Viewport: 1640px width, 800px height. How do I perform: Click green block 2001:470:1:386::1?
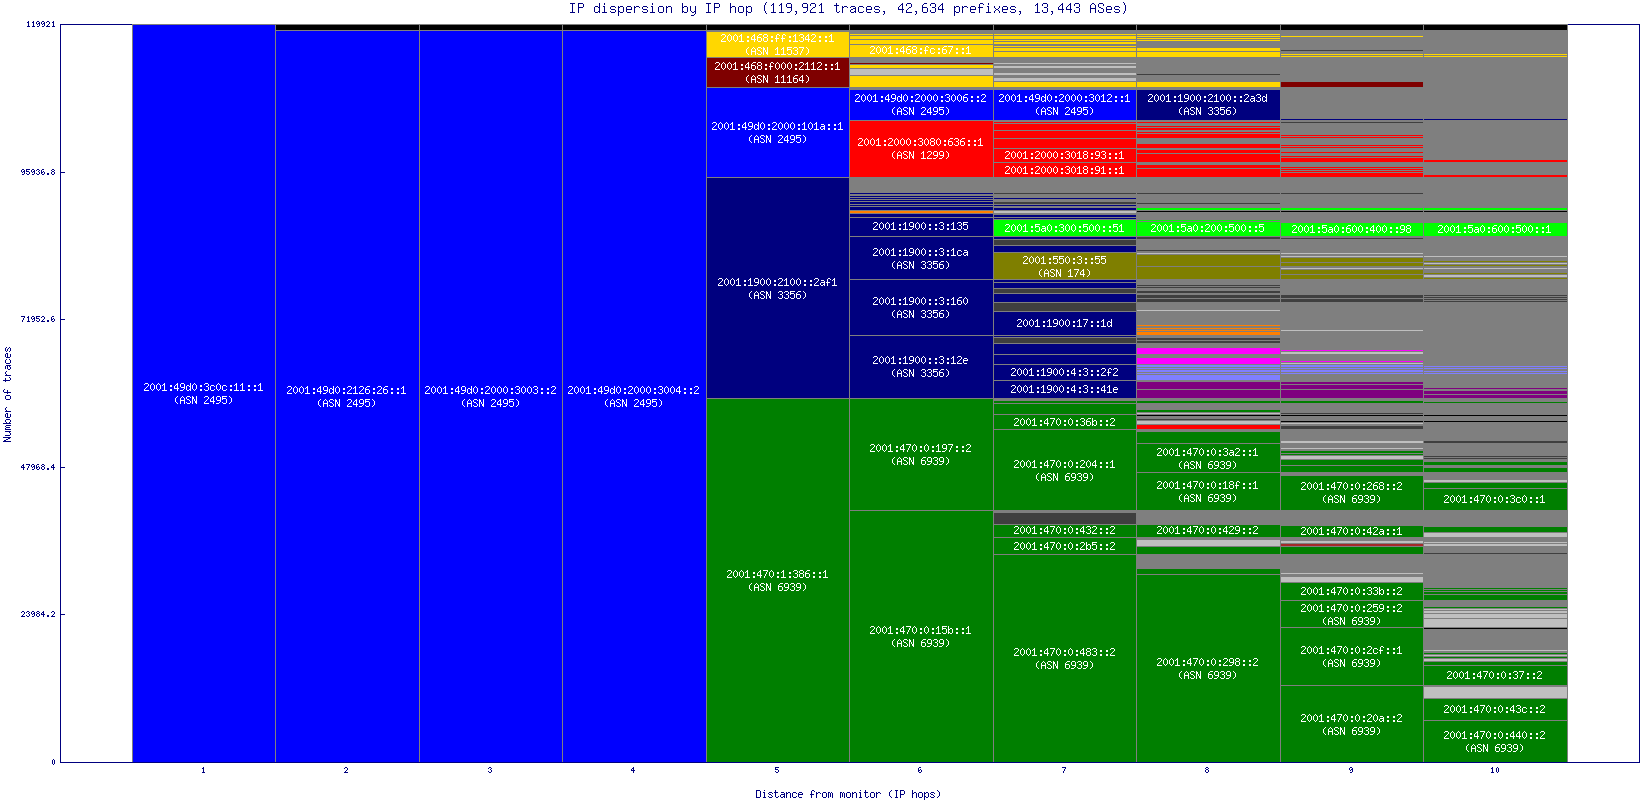click(x=778, y=580)
